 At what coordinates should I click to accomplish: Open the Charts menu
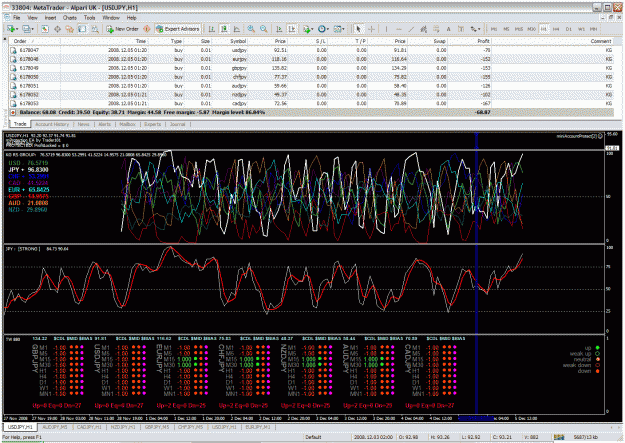point(69,18)
